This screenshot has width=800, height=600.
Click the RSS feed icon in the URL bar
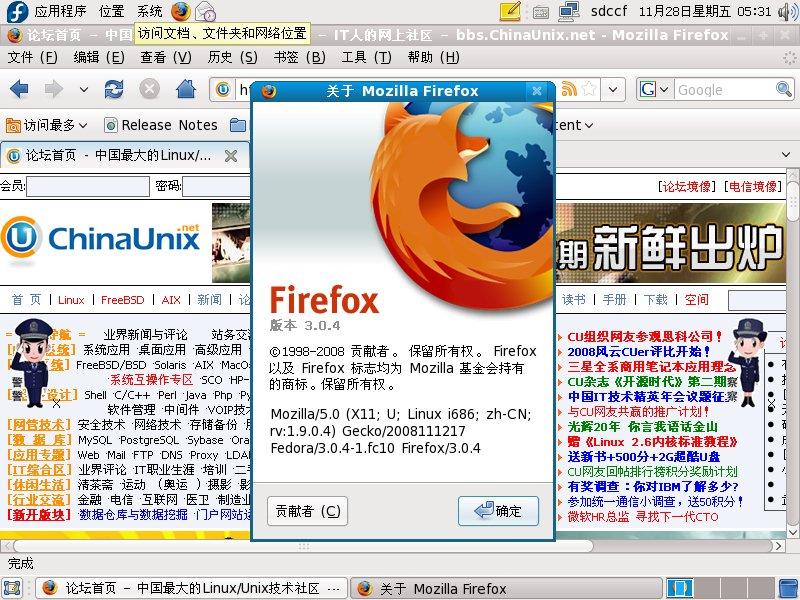coord(568,89)
